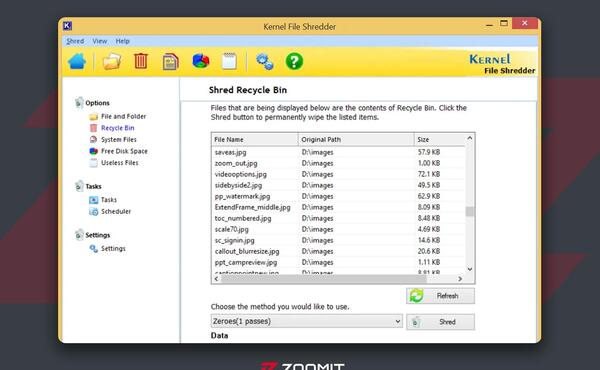Select sidebyside2.jpg row
The width and height of the screenshot is (600, 370).
[x=339, y=185]
